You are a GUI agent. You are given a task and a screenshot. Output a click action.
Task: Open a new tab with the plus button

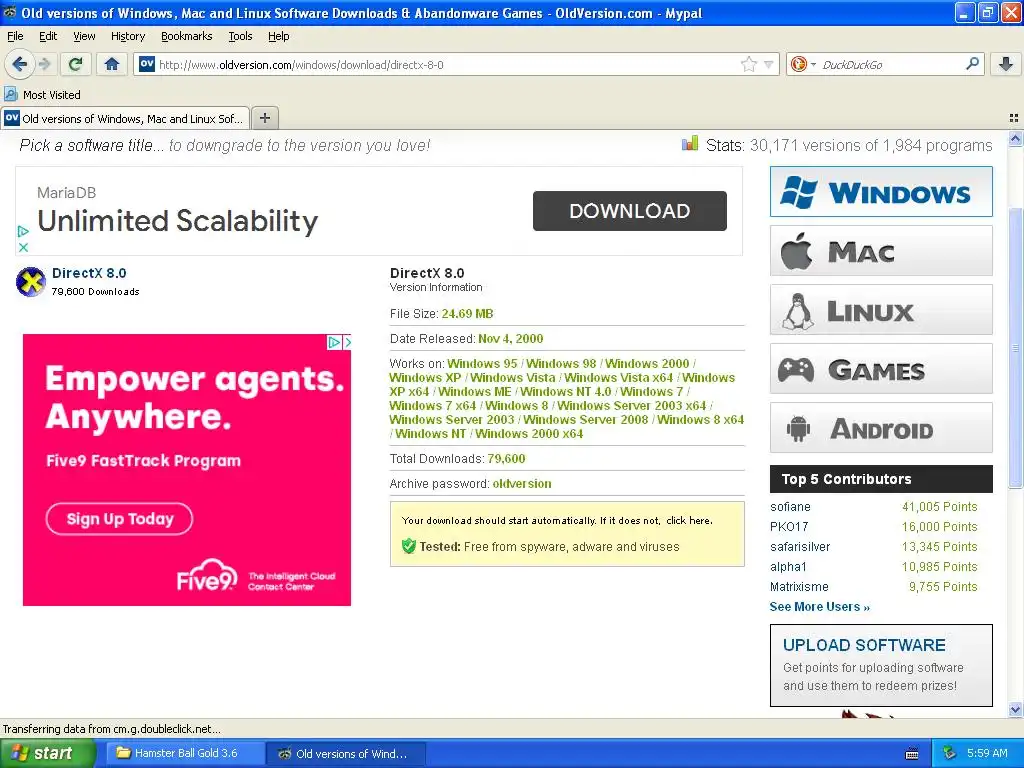(x=264, y=118)
